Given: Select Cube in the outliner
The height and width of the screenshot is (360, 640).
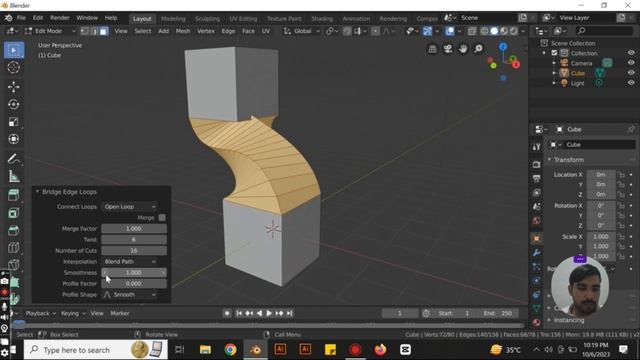Looking at the screenshot, I should point(578,73).
